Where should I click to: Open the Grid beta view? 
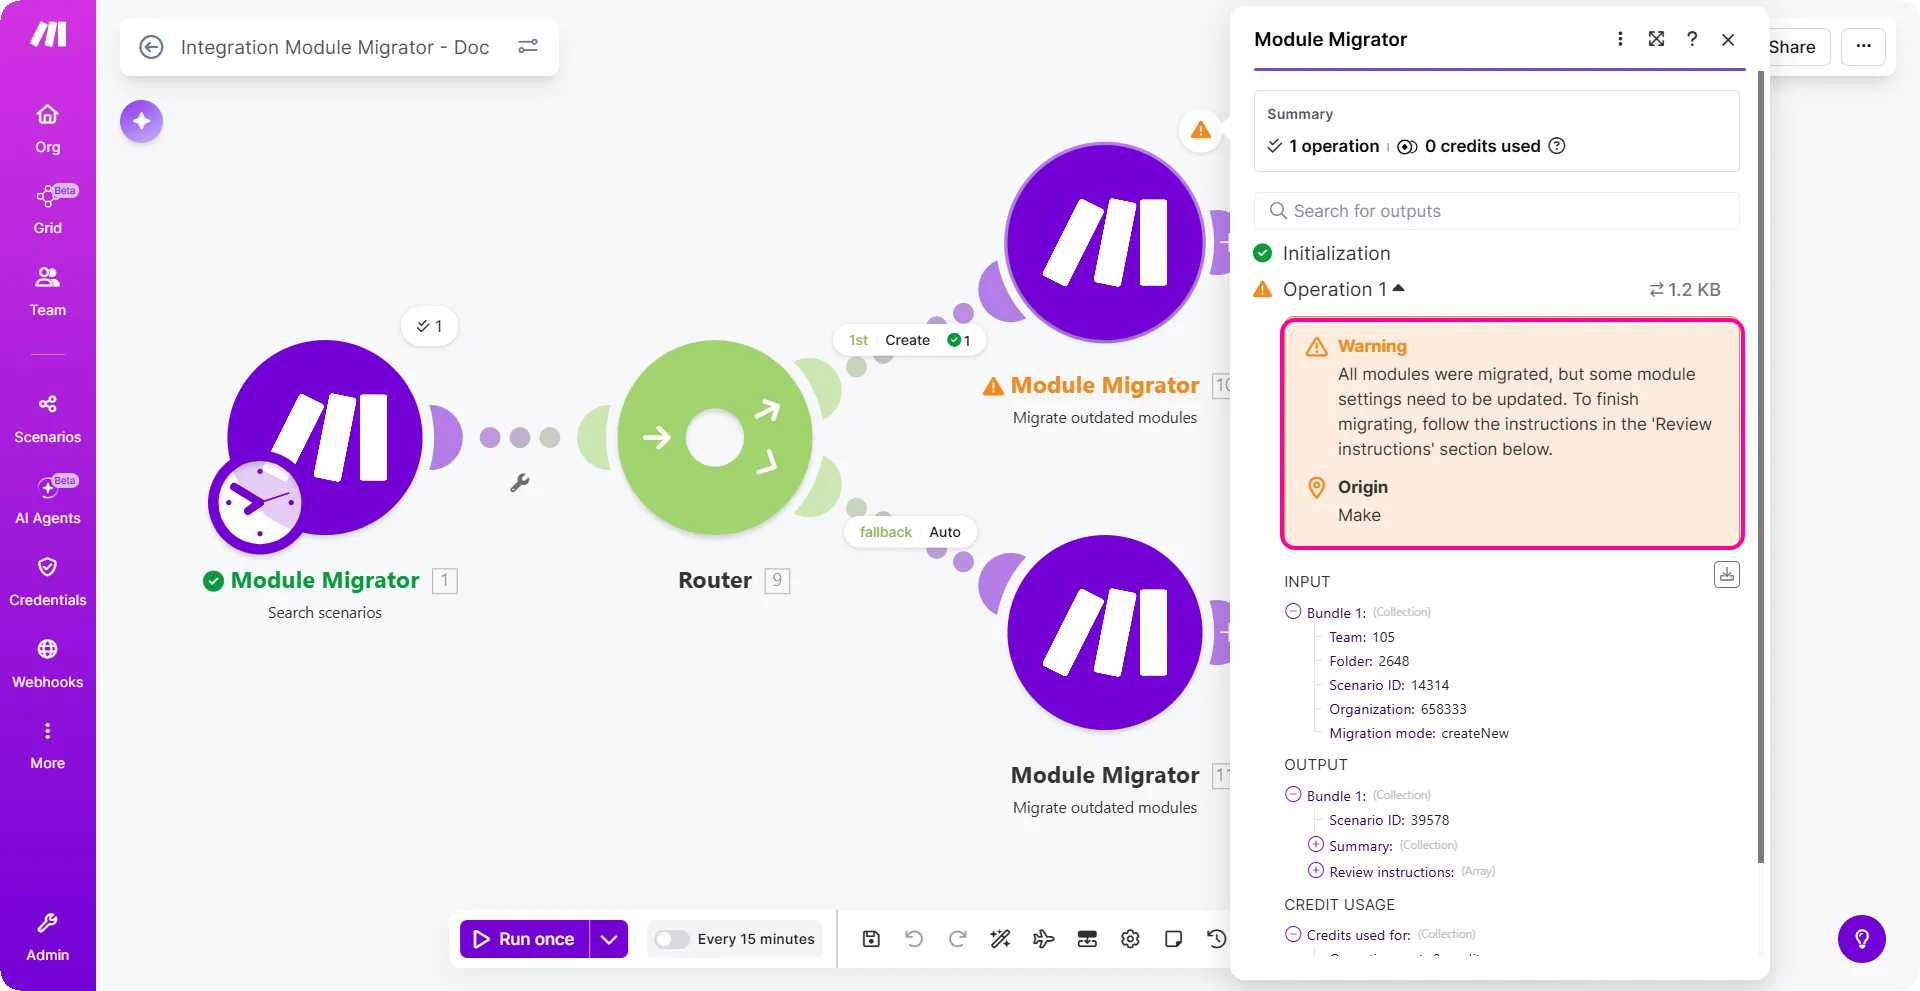pyautogui.click(x=48, y=210)
